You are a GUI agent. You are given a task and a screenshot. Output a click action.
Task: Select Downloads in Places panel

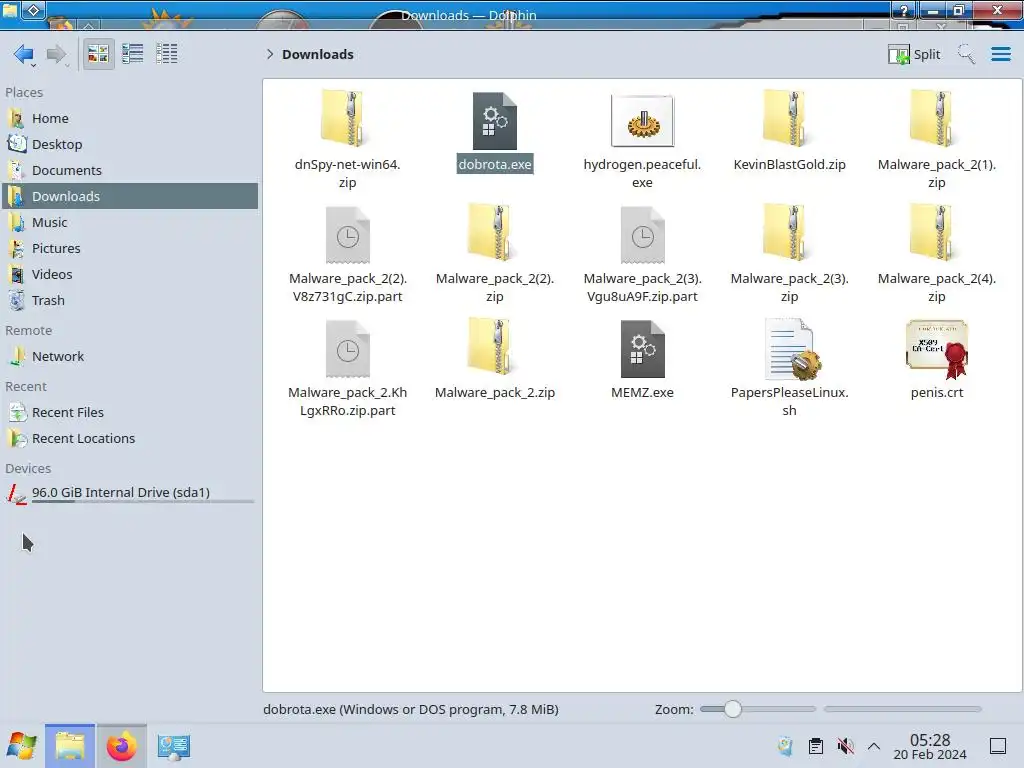(130, 197)
